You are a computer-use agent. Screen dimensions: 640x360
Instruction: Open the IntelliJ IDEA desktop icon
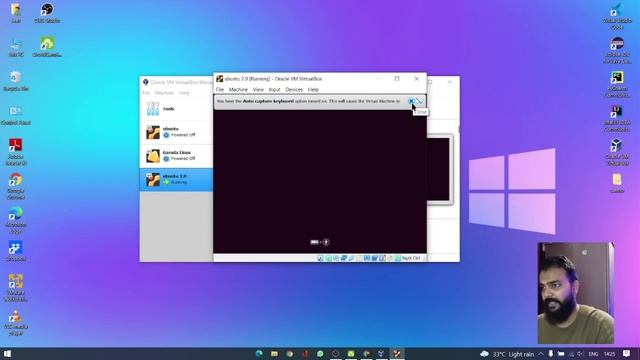pyautogui.click(x=617, y=118)
